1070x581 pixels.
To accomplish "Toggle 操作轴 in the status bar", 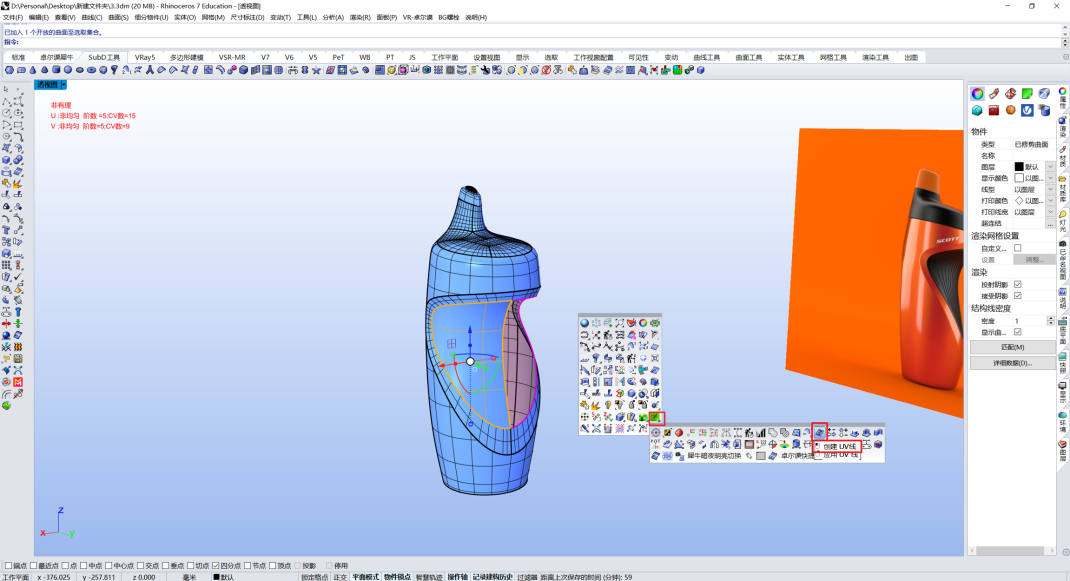I will (457, 577).
